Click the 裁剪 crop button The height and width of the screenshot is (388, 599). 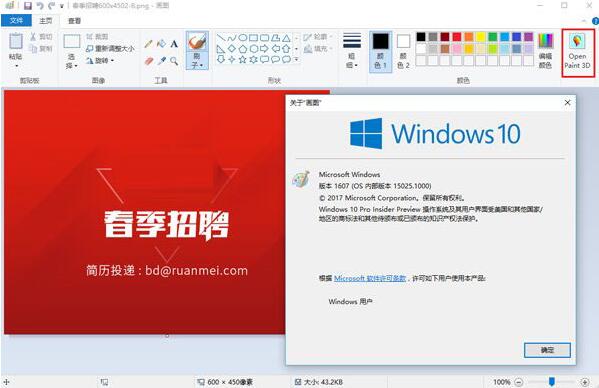97,37
